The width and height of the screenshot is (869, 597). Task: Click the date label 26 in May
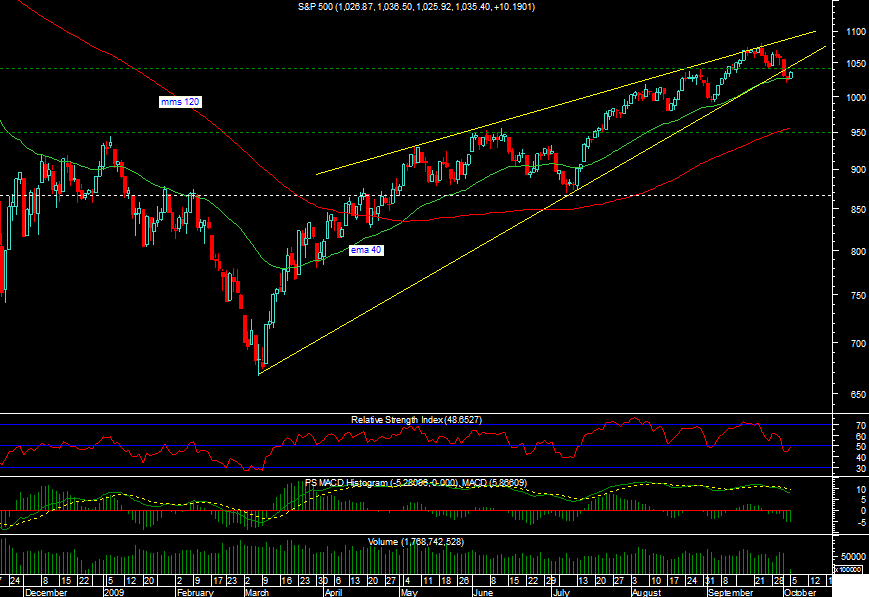click(x=464, y=580)
